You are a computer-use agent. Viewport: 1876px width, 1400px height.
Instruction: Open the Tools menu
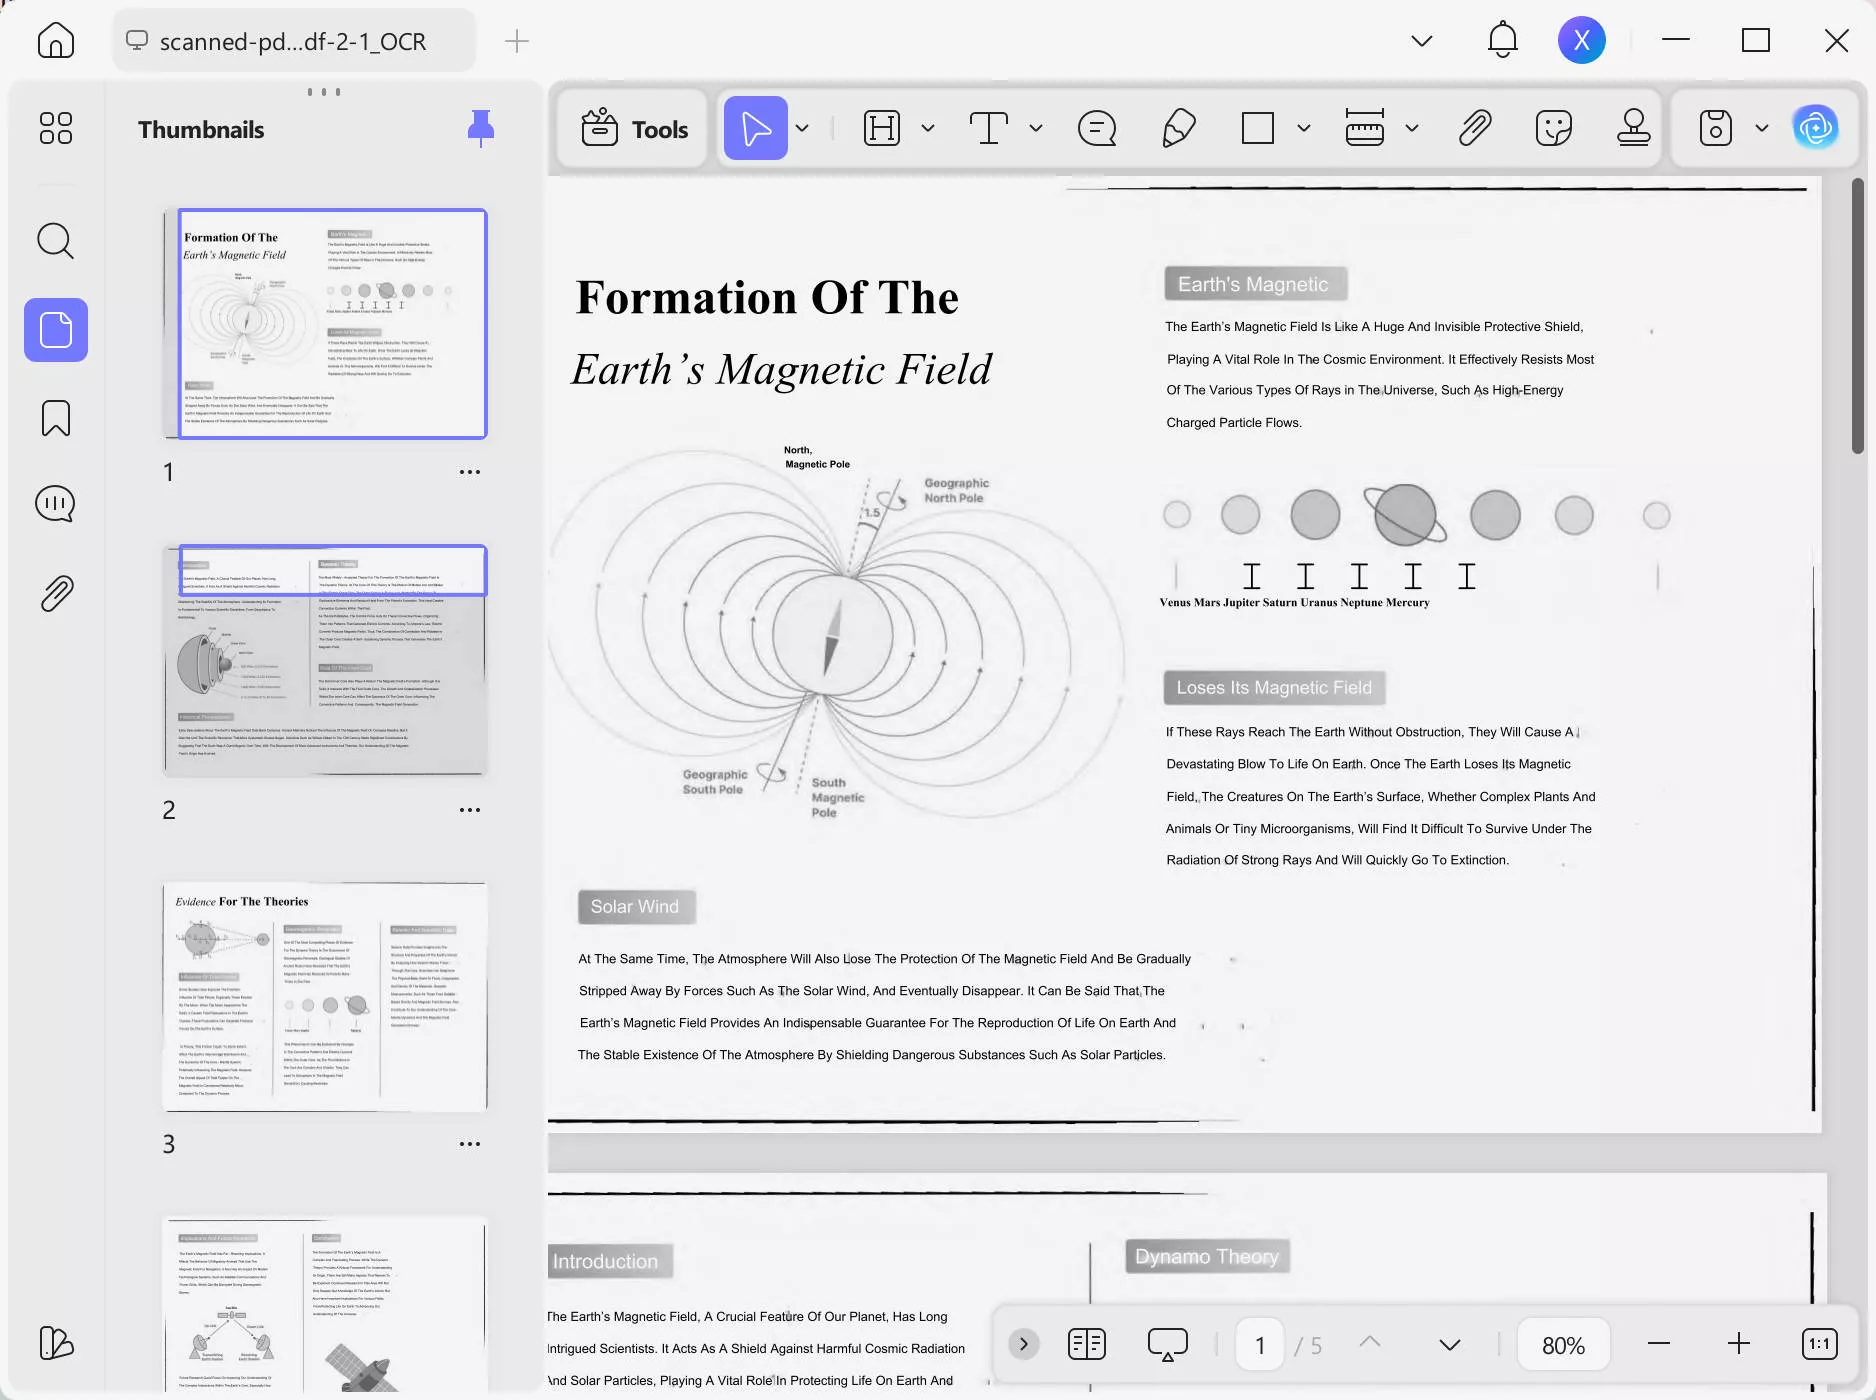(x=634, y=128)
